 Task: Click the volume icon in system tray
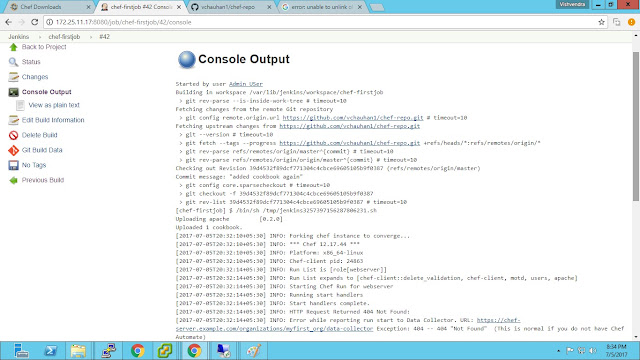pyautogui.click(x=593, y=351)
